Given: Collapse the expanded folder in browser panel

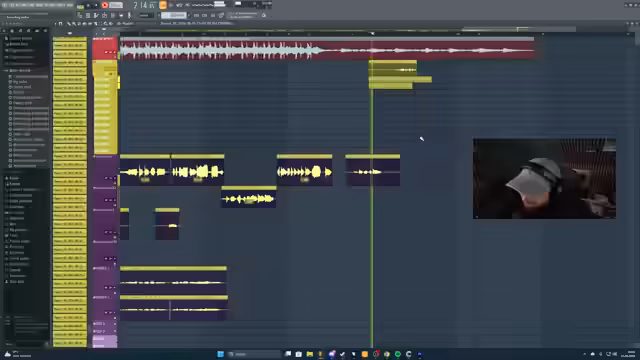Looking at the screenshot, I should click(6, 71).
